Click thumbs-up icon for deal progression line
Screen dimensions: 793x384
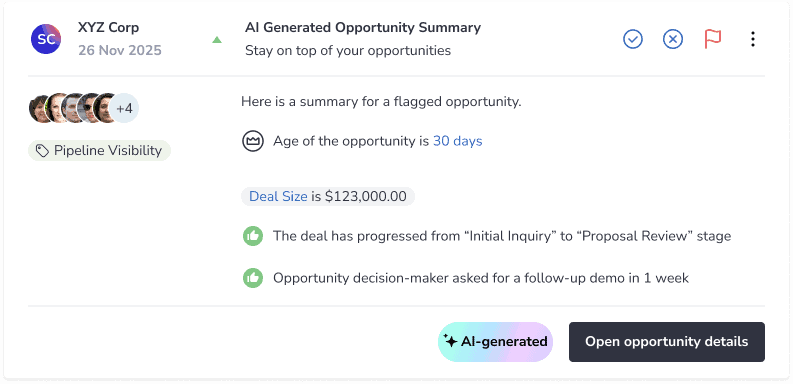(252, 236)
